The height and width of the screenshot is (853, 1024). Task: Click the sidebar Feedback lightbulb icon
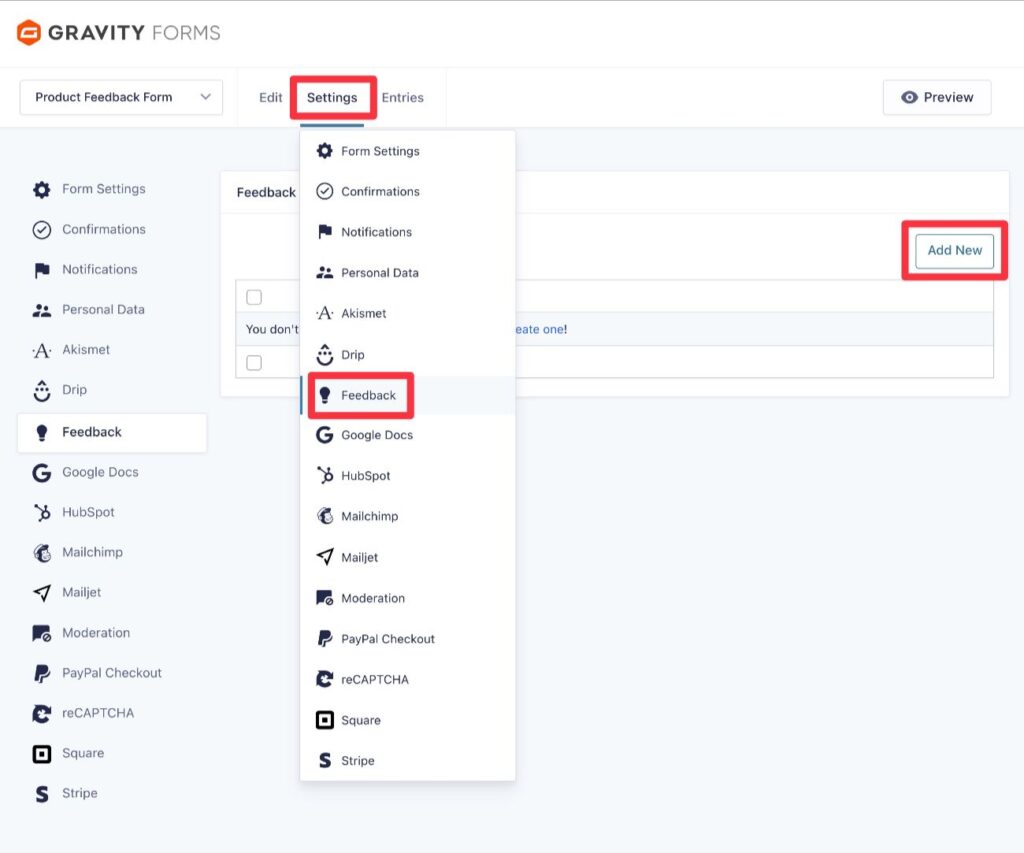[x=42, y=432]
